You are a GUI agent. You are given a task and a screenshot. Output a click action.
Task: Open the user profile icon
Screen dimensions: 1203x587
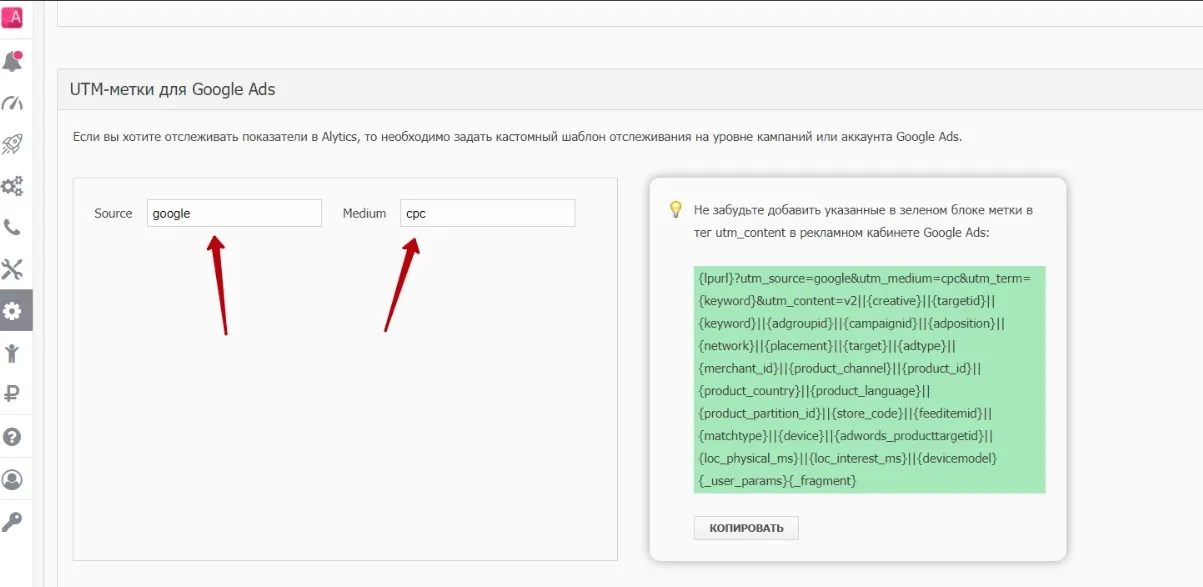click(x=12, y=479)
